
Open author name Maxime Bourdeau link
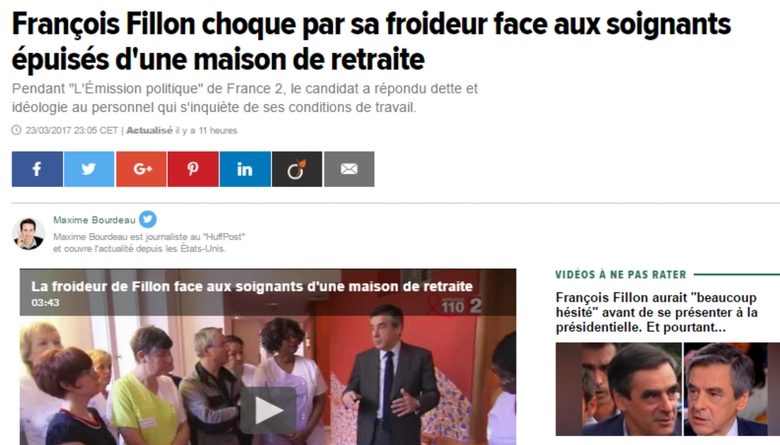pos(95,220)
